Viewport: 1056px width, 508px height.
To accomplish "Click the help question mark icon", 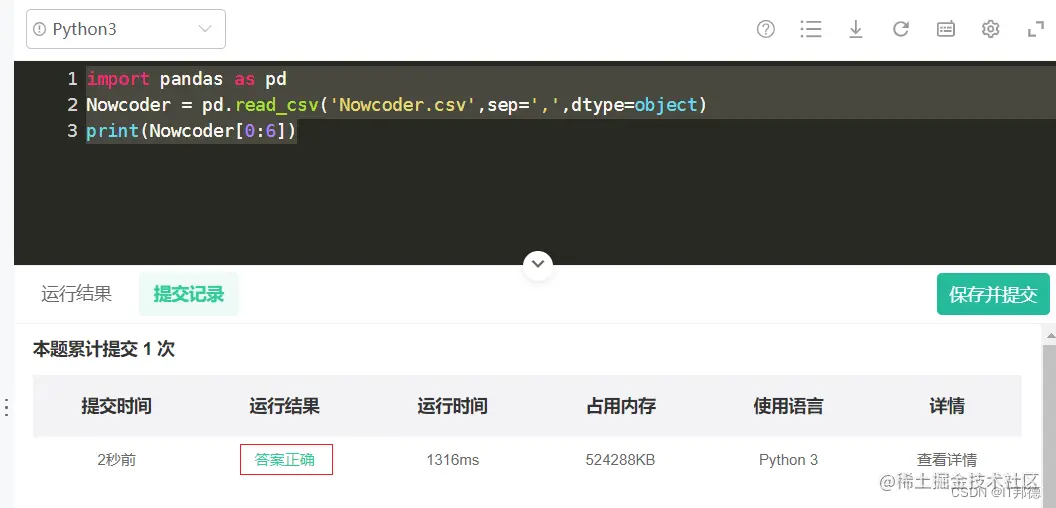I will 766,29.
